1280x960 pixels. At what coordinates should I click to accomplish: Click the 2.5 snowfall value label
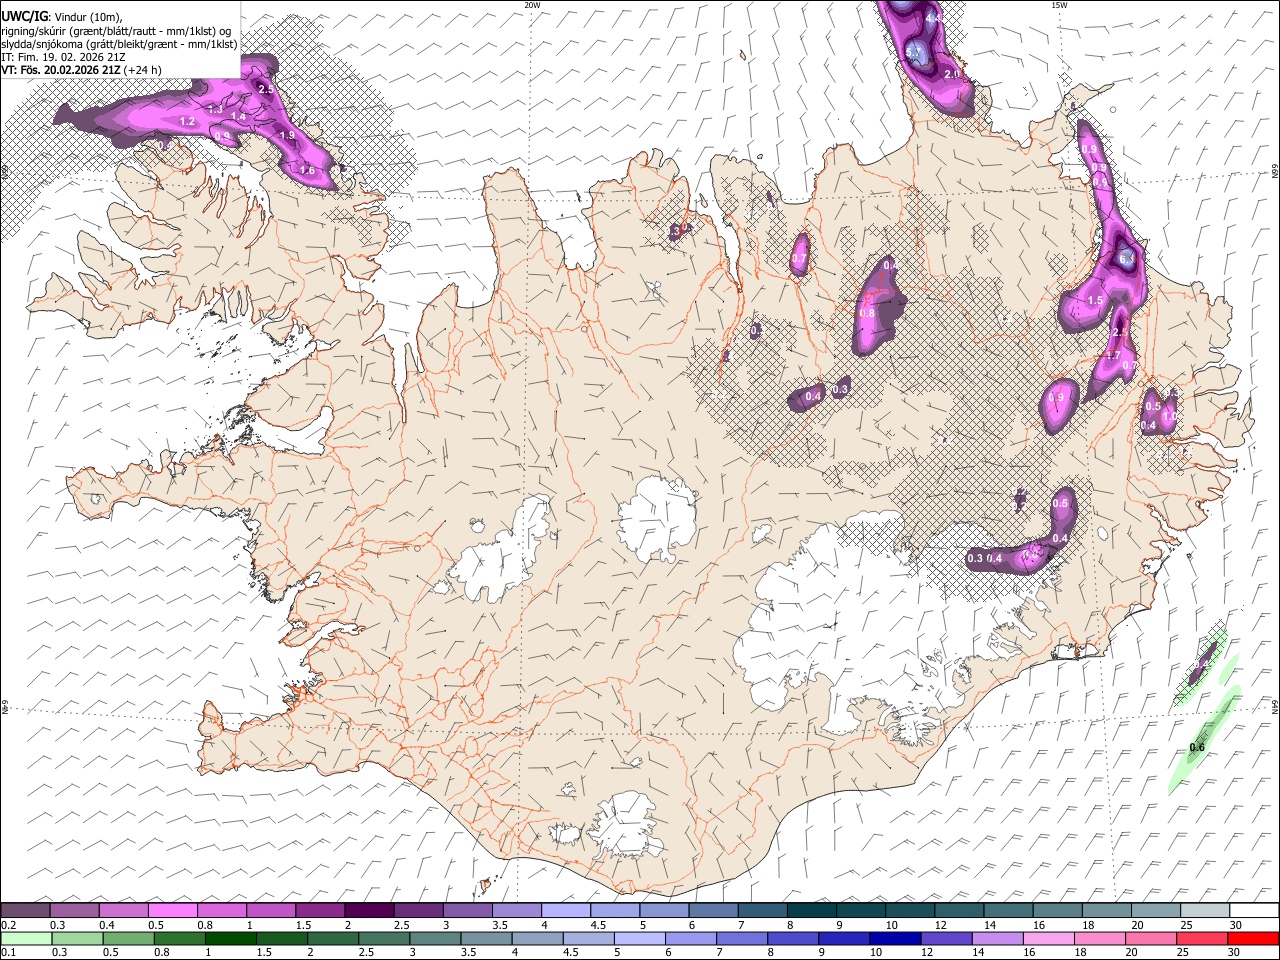265,90
